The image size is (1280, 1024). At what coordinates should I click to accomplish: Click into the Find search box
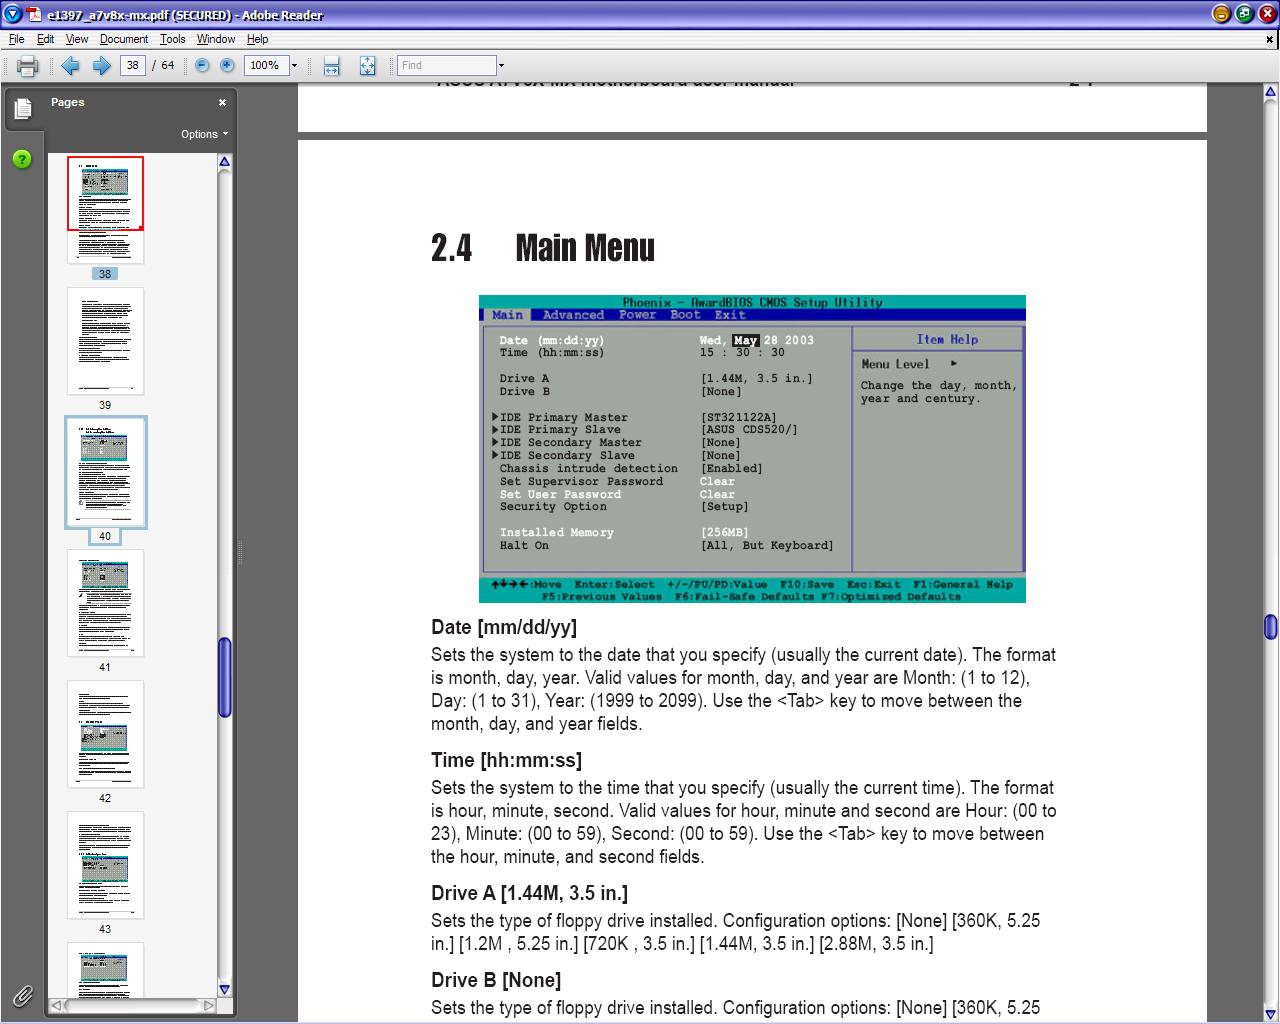click(446, 65)
